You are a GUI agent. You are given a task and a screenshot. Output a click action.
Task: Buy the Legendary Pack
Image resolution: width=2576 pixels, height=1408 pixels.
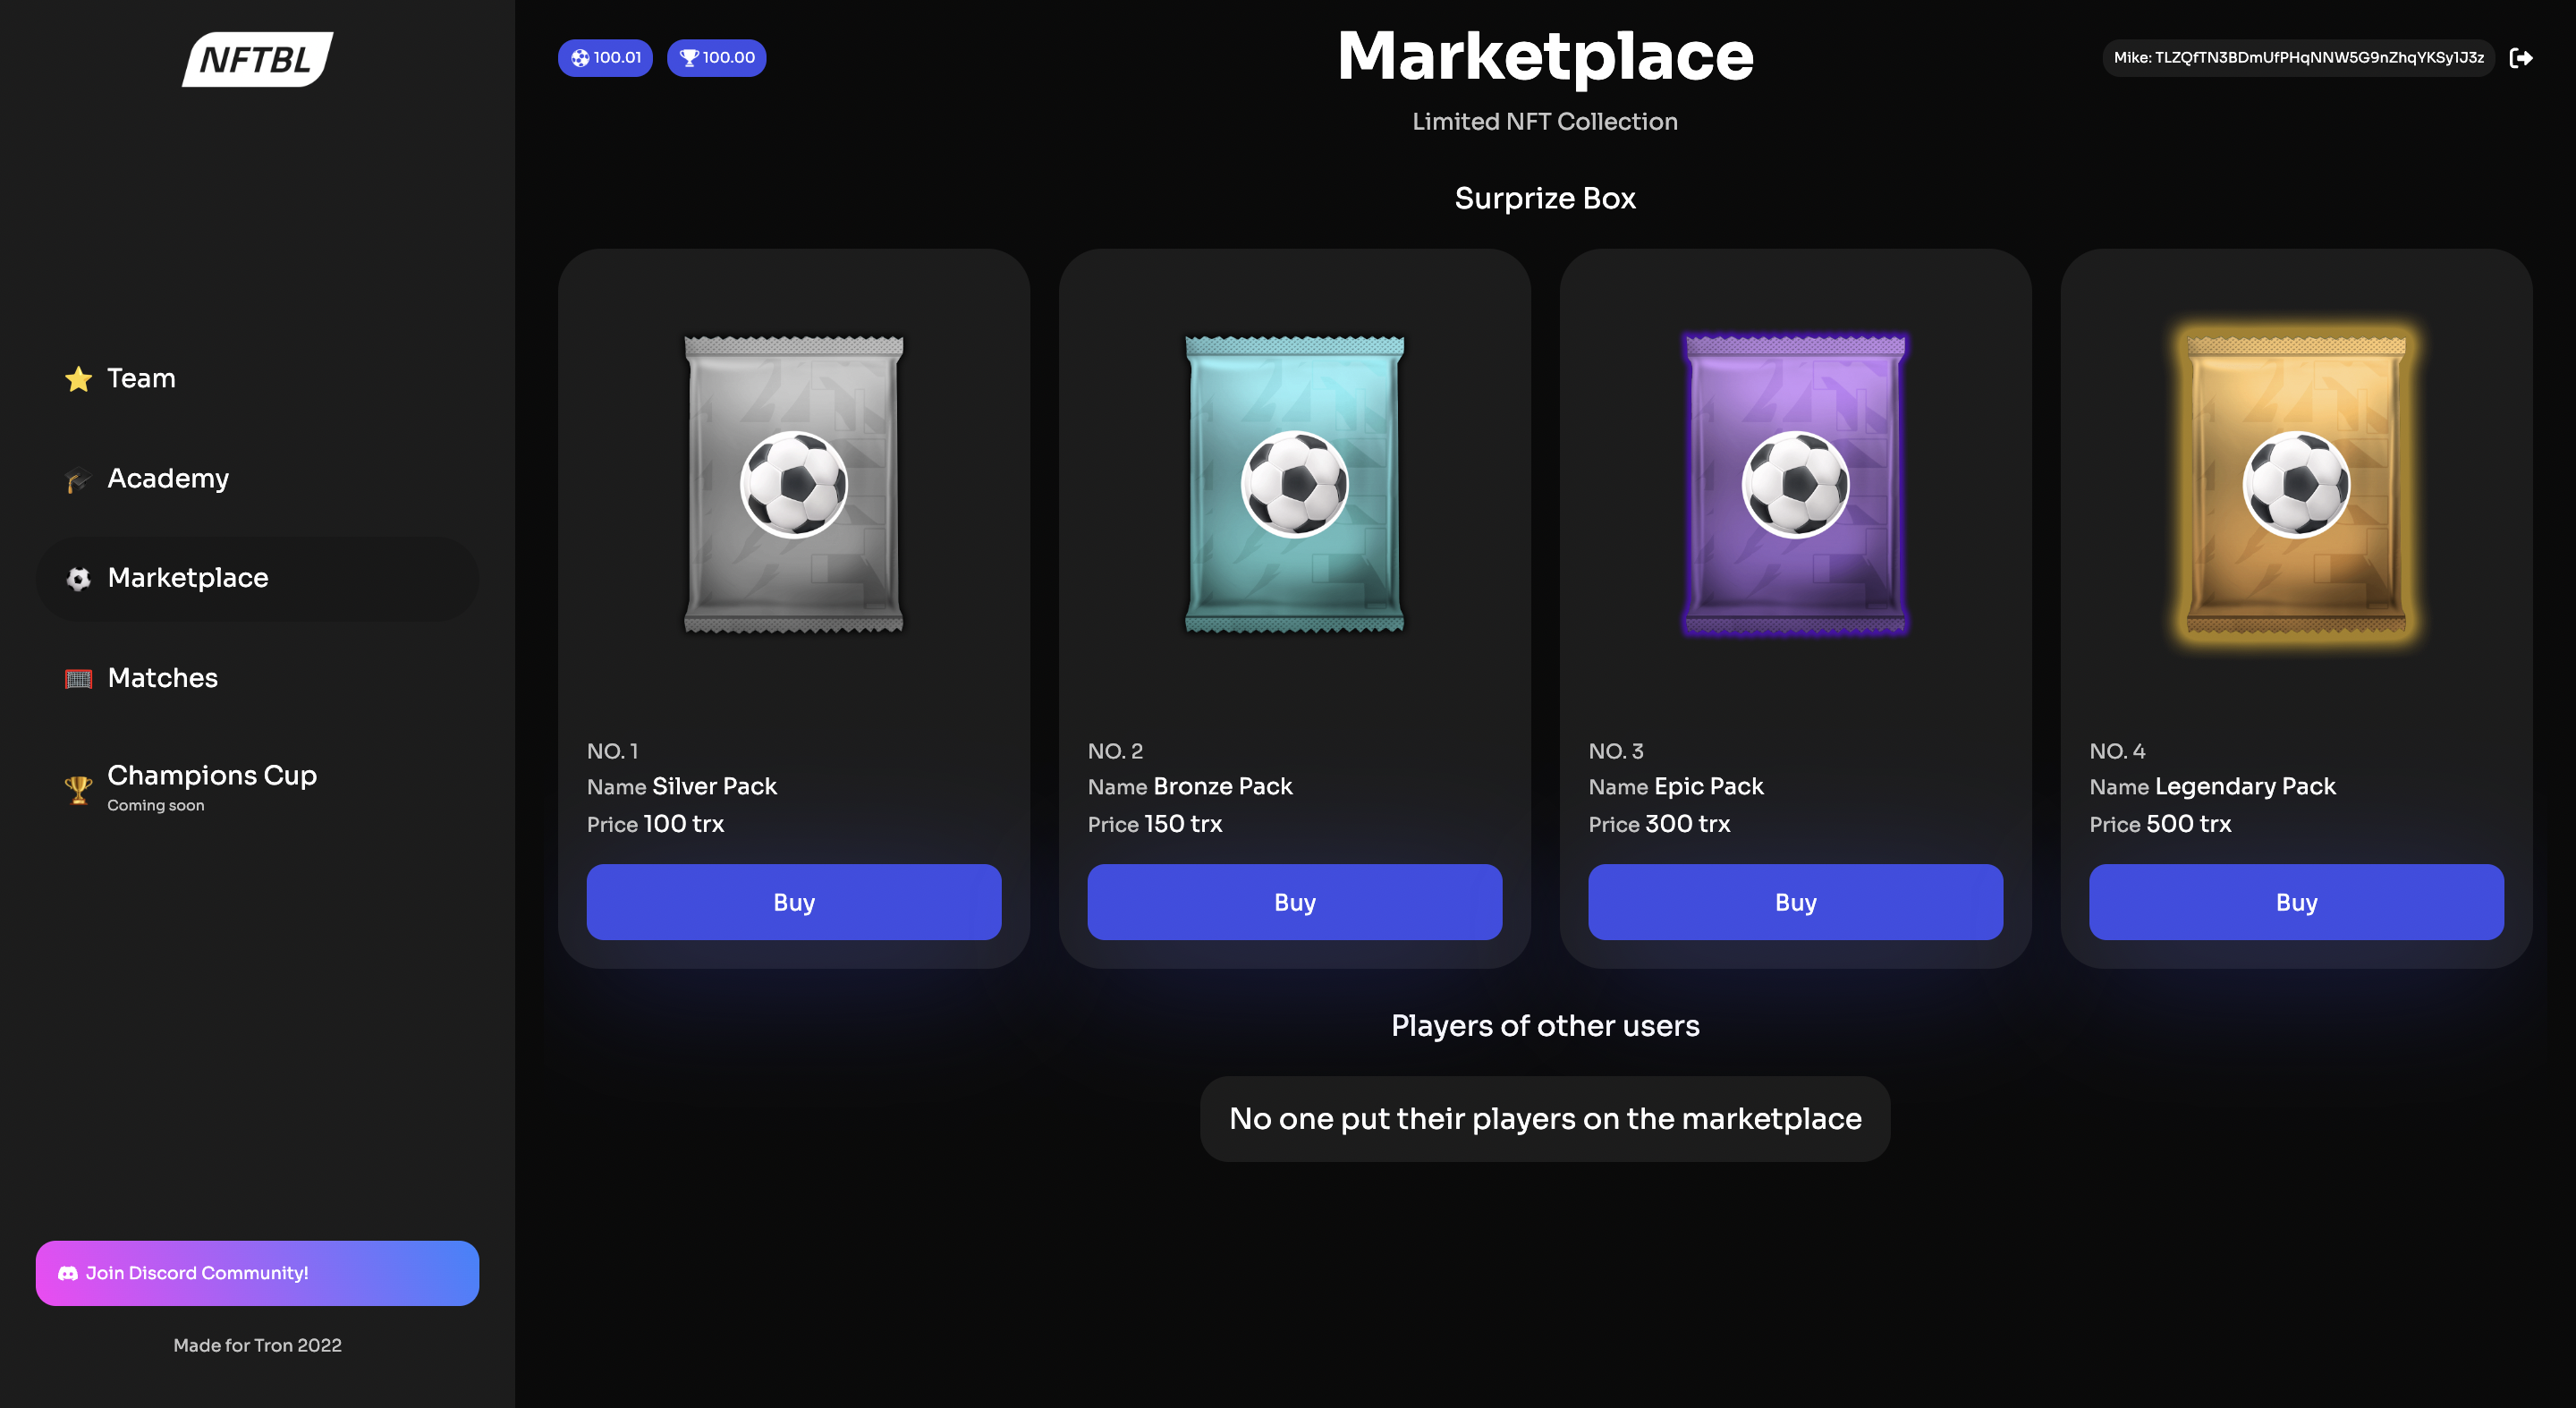pyautogui.click(x=2295, y=901)
